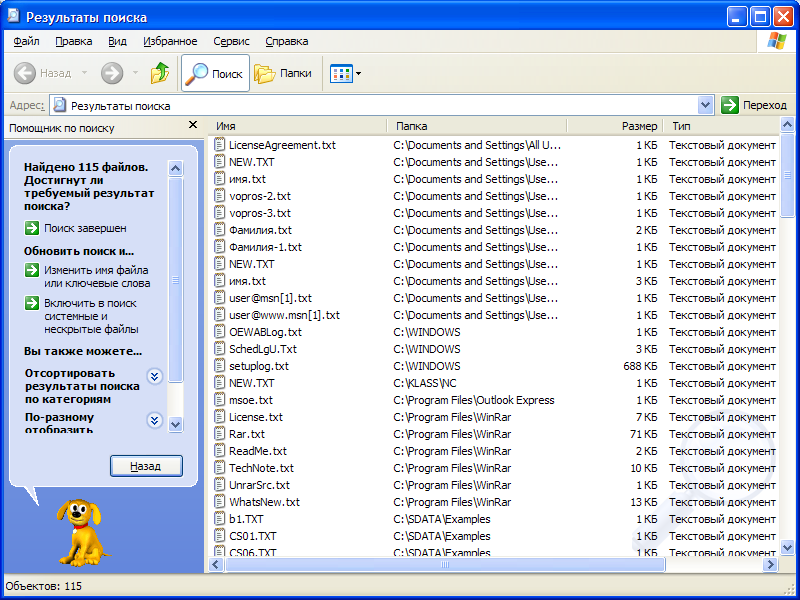Click the search pane scroll down arrow
The height and width of the screenshot is (600, 800).
[176, 424]
